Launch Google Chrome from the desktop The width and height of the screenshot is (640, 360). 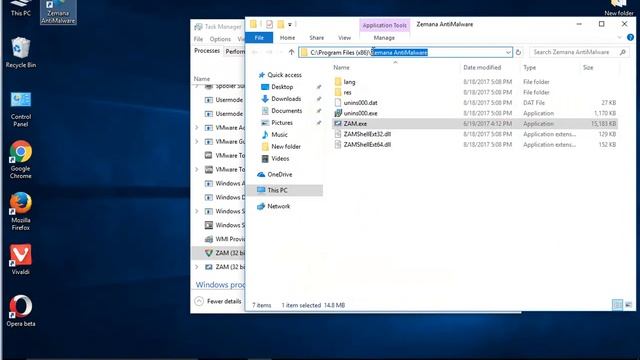point(20,160)
